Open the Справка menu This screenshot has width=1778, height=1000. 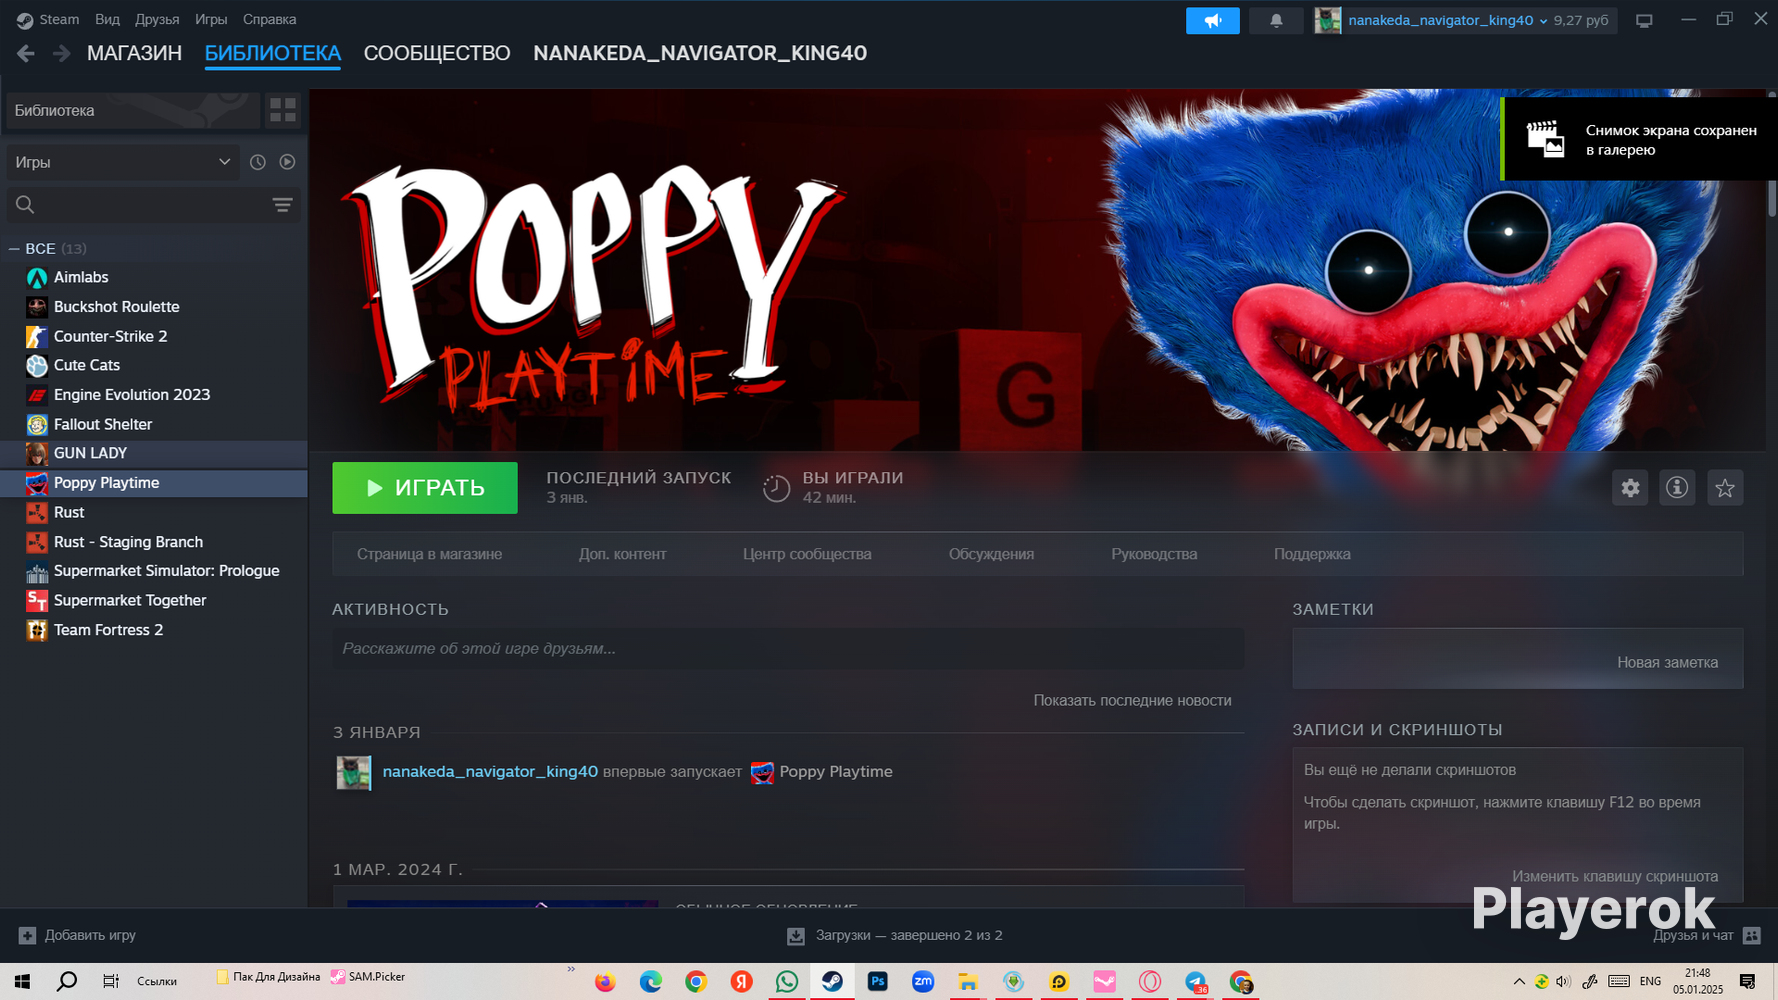pyautogui.click(x=269, y=20)
